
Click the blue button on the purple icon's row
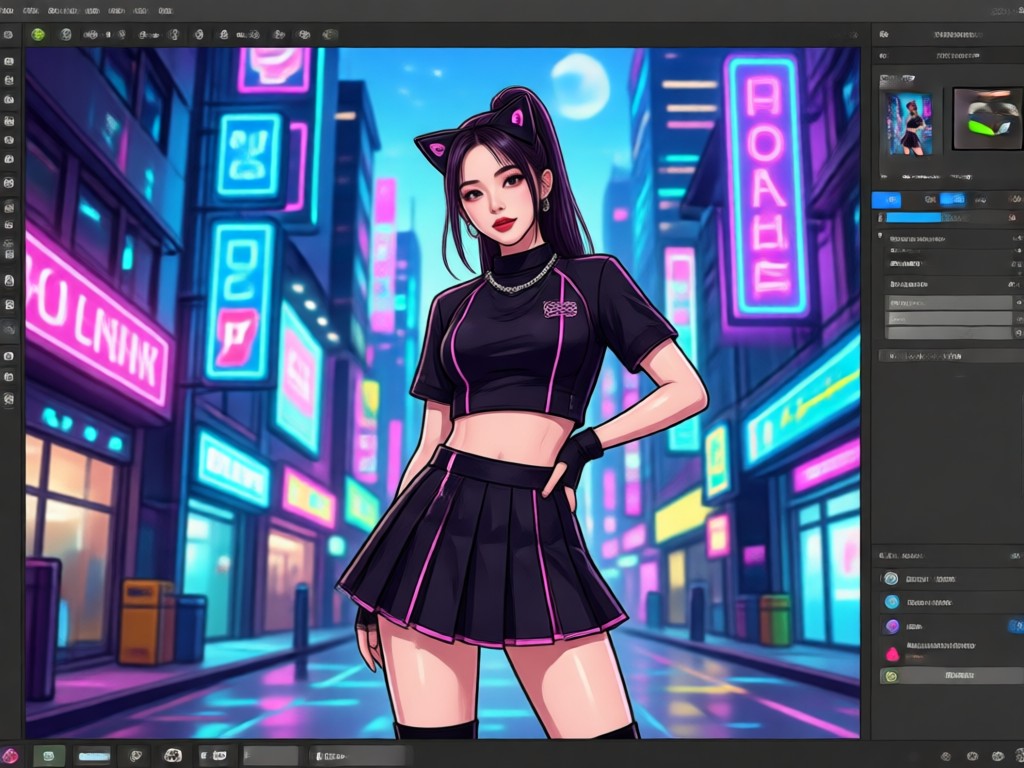(x=1016, y=626)
